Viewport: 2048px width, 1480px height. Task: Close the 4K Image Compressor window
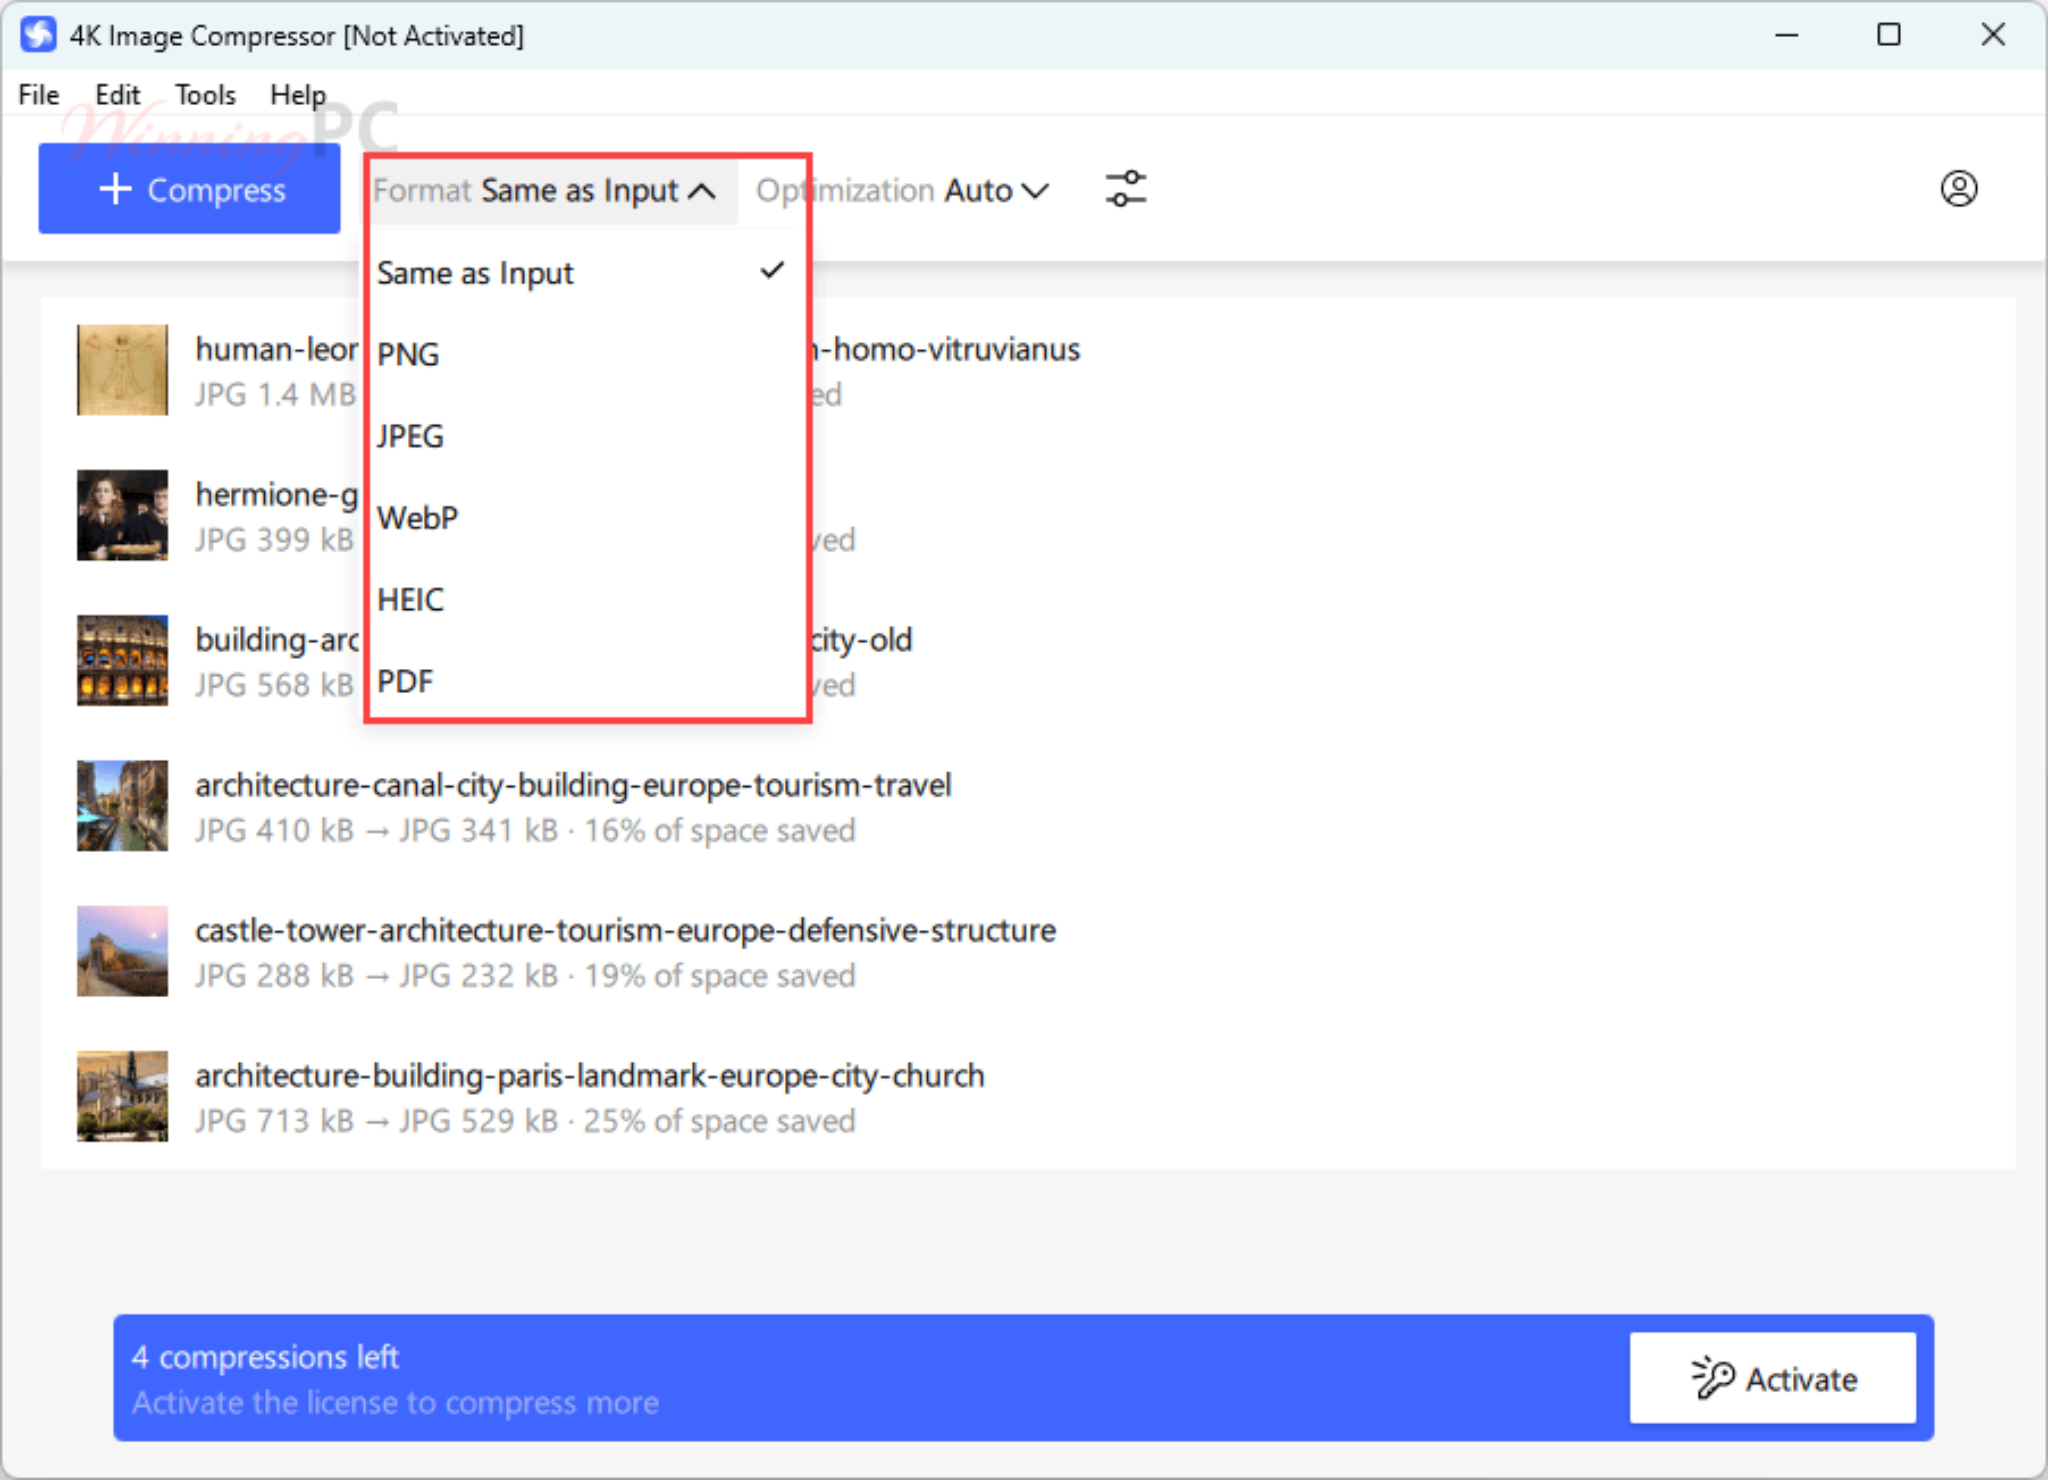click(x=1993, y=35)
